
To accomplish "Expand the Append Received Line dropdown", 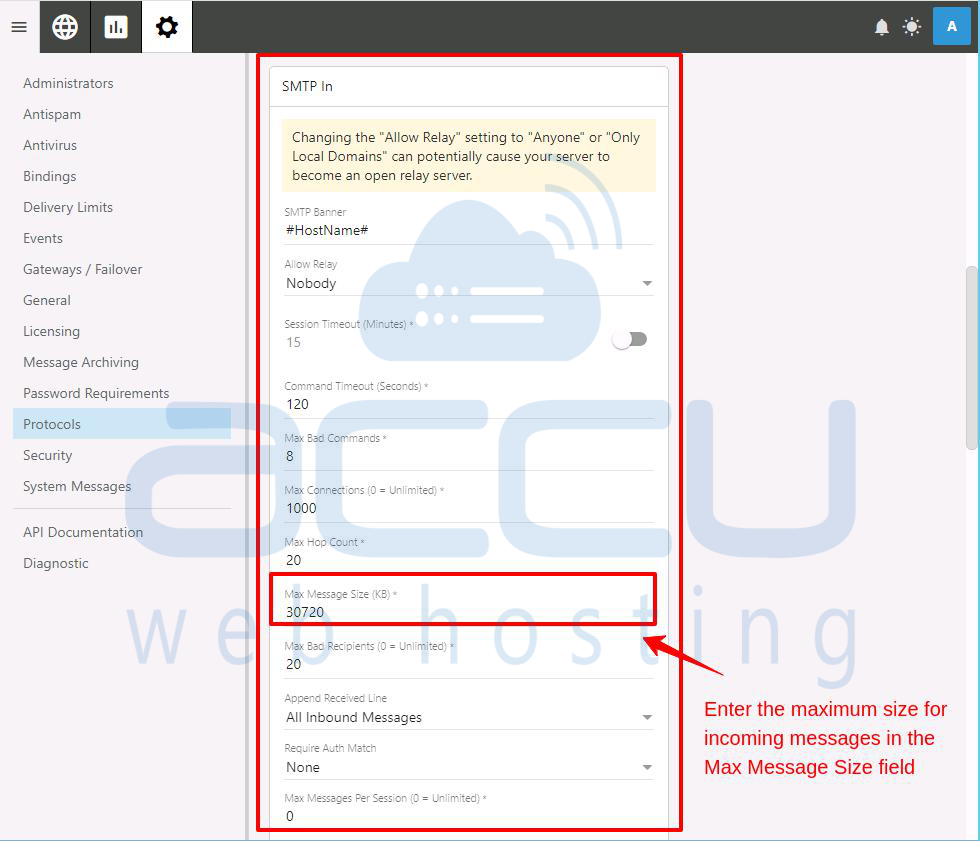I will tap(469, 717).
